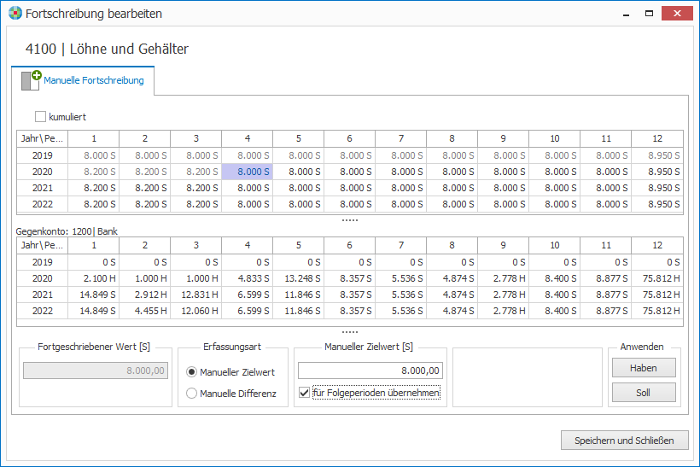Click row label 2022 in upper table
700x467 pixels.
click(x=42, y=204)
